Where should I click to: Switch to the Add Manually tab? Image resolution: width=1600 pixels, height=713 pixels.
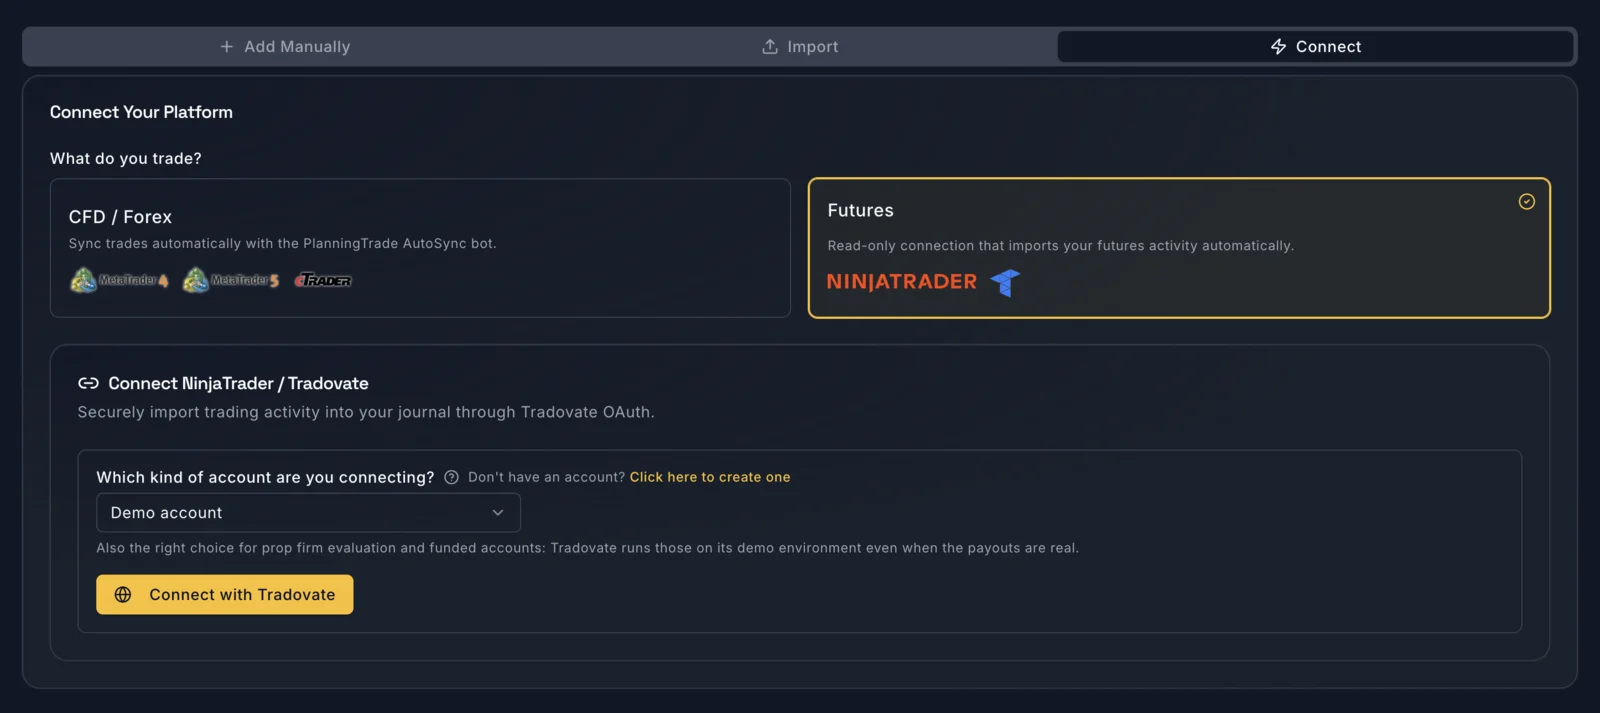[285, 46]
